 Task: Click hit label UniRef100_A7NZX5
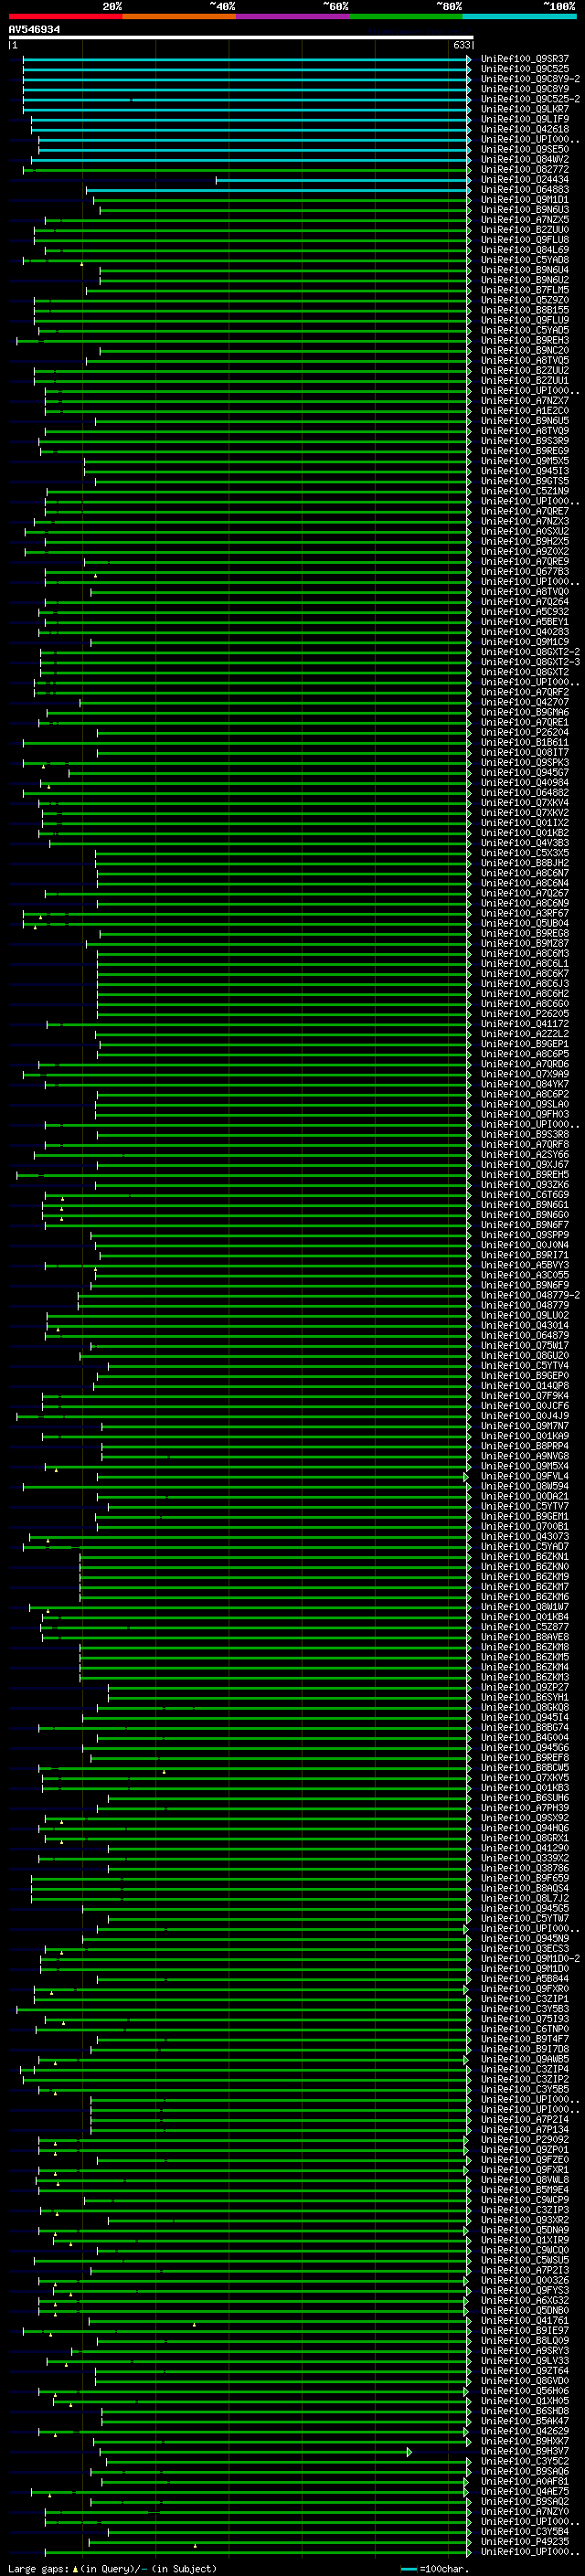525,220
